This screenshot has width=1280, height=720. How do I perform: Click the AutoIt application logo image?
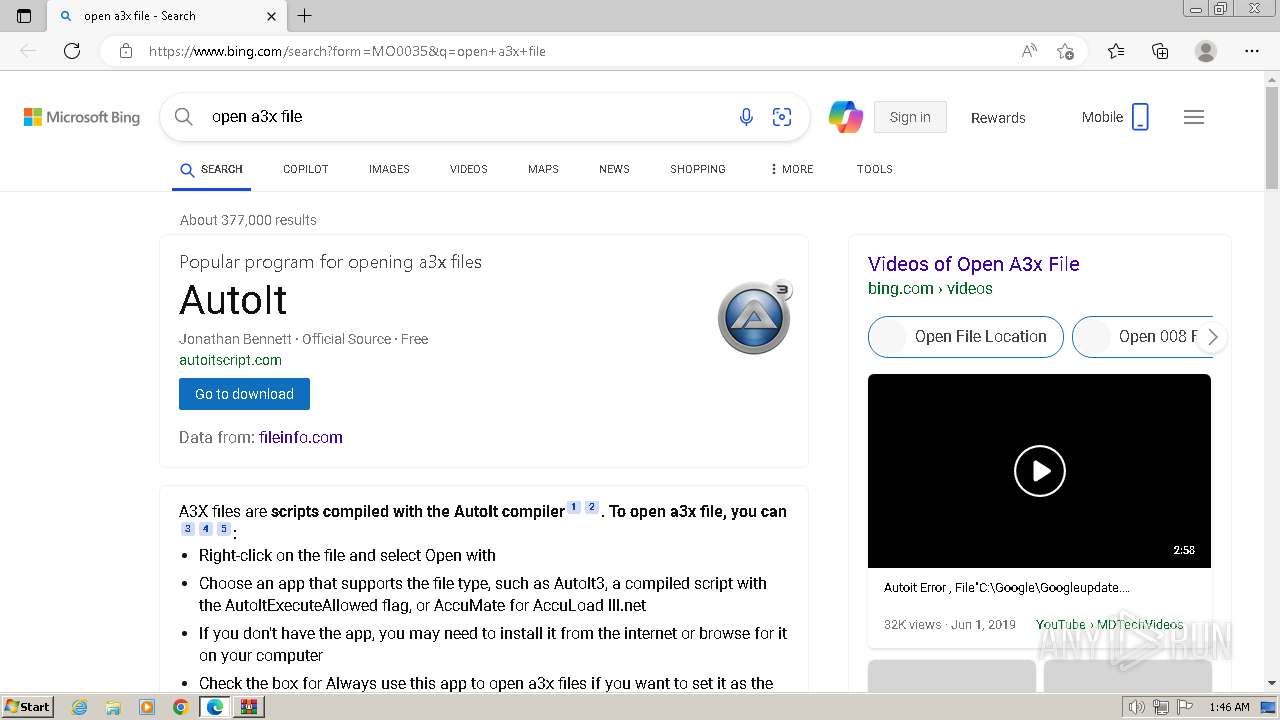click(x=755, y=317)
